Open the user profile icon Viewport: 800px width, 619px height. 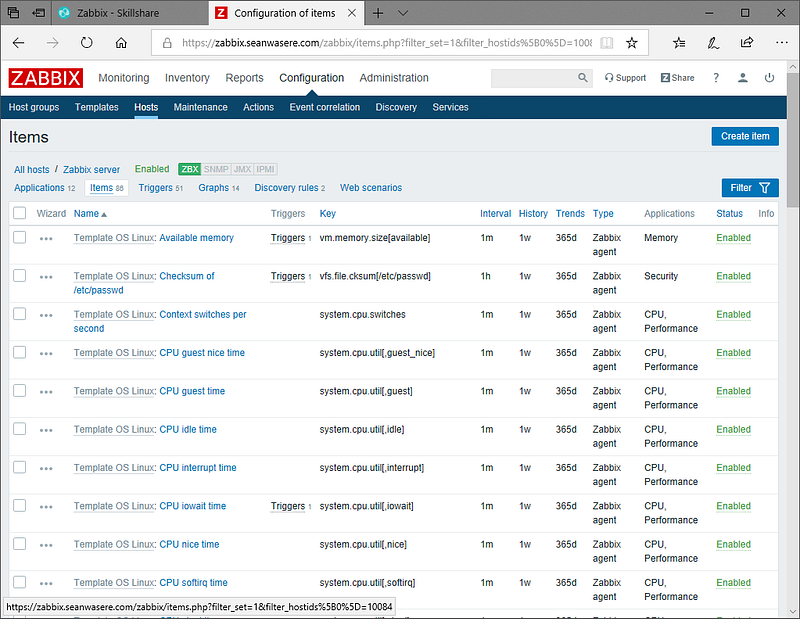point(743,78)
